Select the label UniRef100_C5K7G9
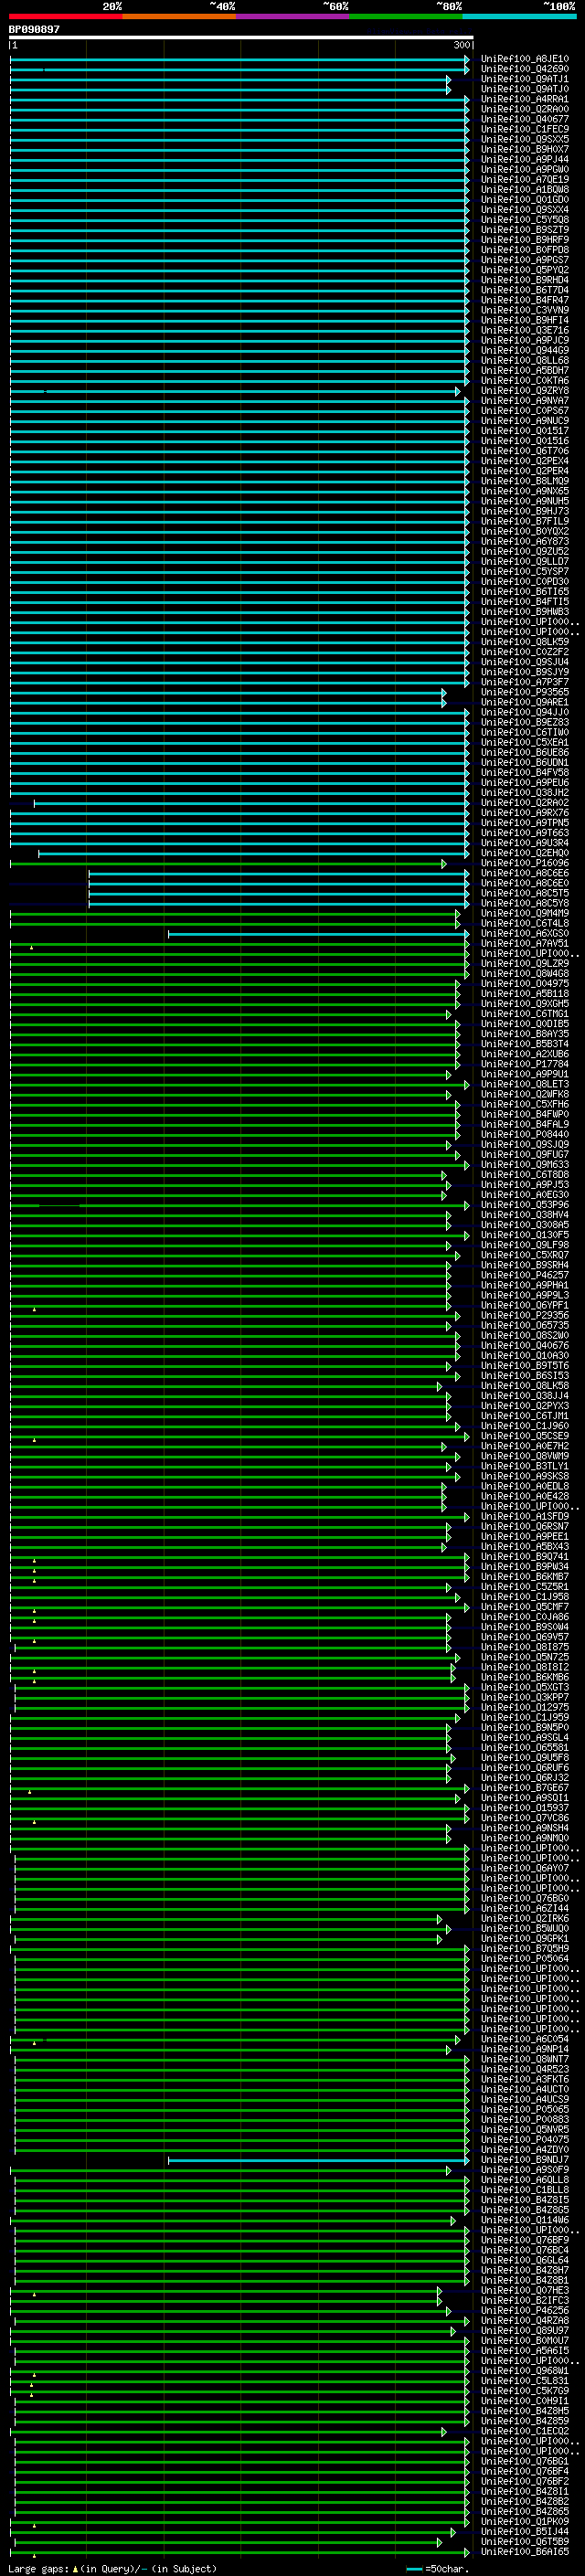 525,2391
